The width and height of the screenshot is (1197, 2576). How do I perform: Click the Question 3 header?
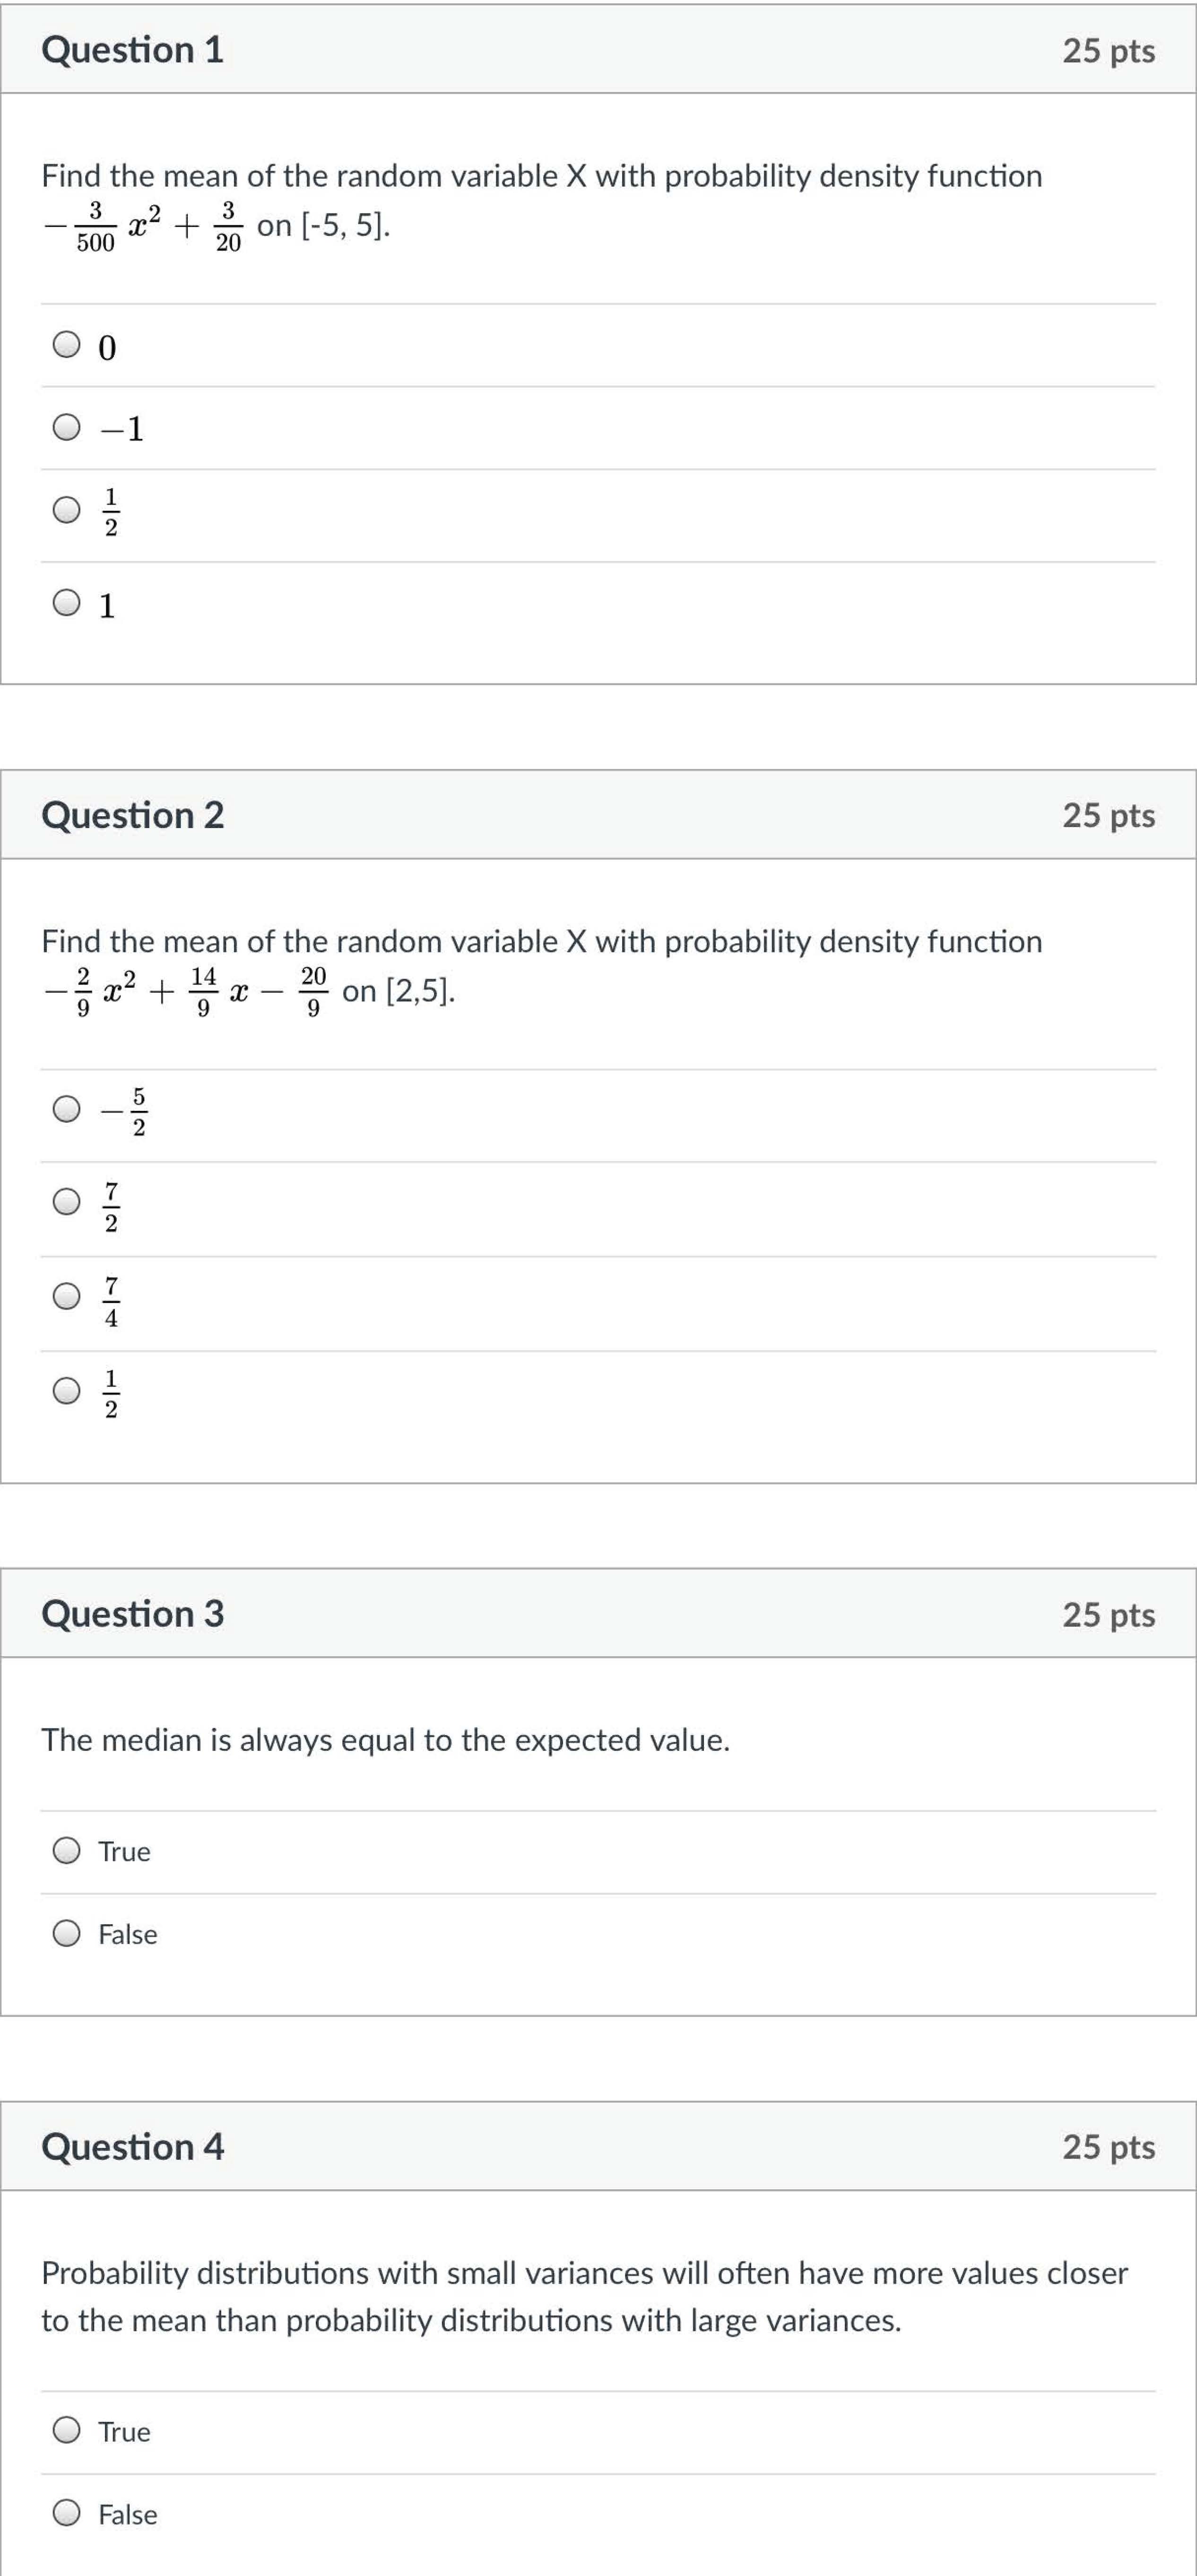coord(132,1613)
